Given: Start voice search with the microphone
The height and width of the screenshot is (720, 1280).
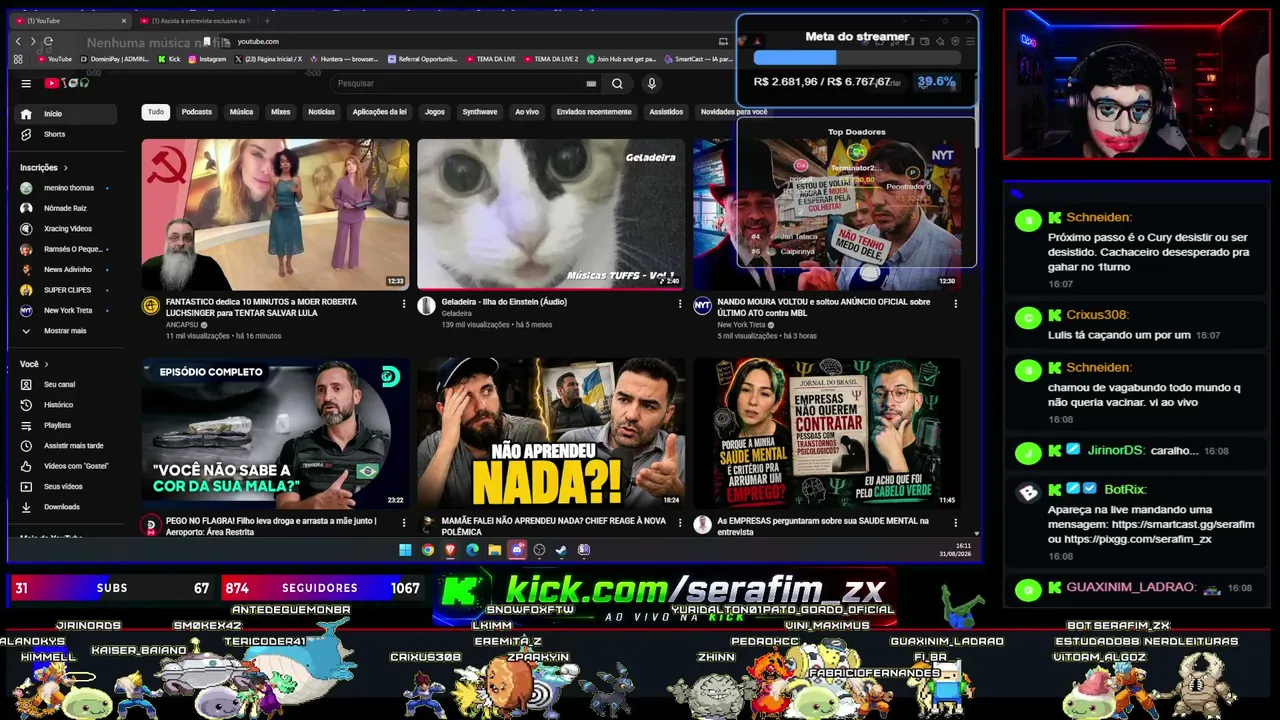Looking at the screenshot, I should click(651, 84).
